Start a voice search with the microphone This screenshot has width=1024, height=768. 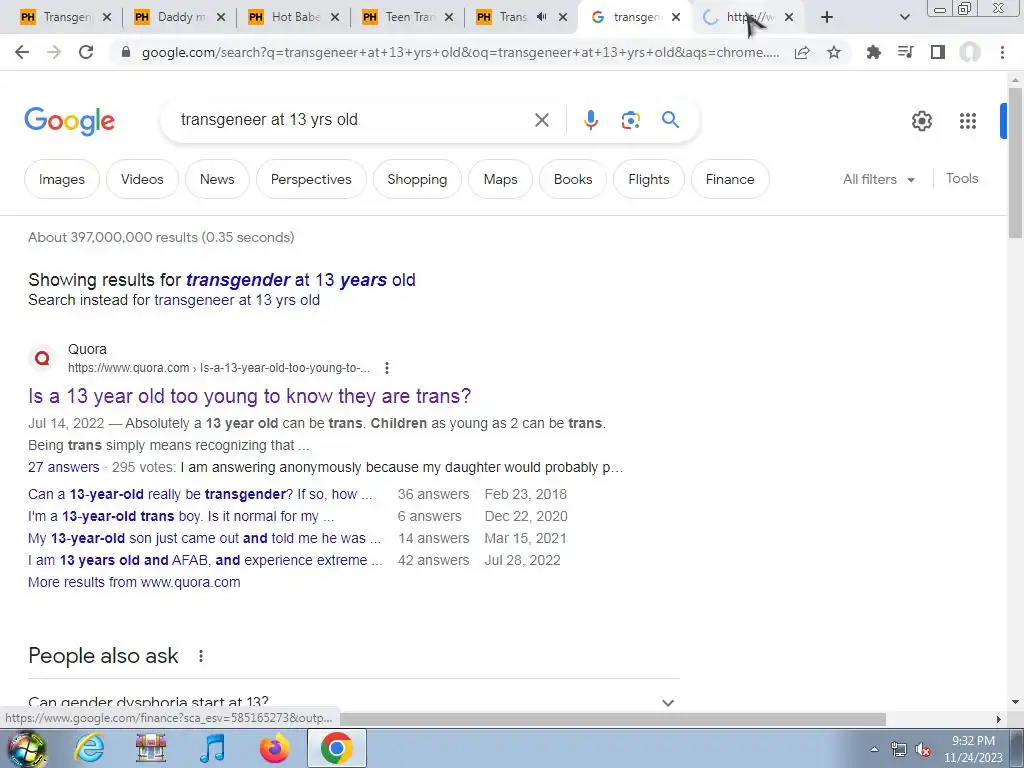pyautogui.click(x=591, y=120)
